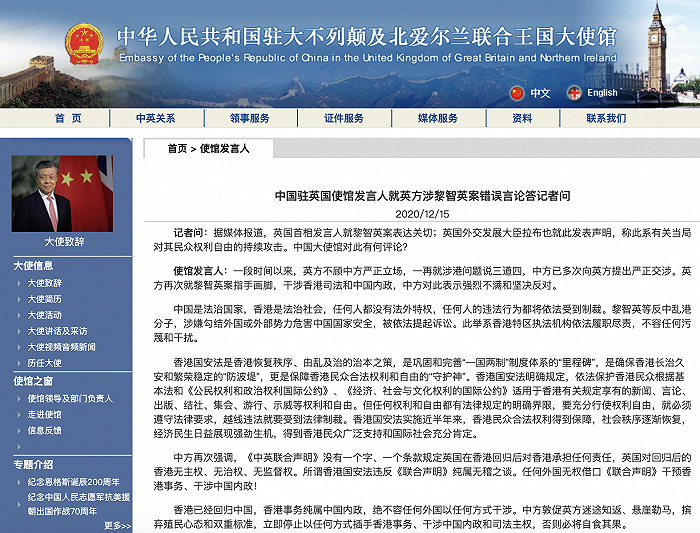Open the 领事服务 navigation menu item

(250, 118)
